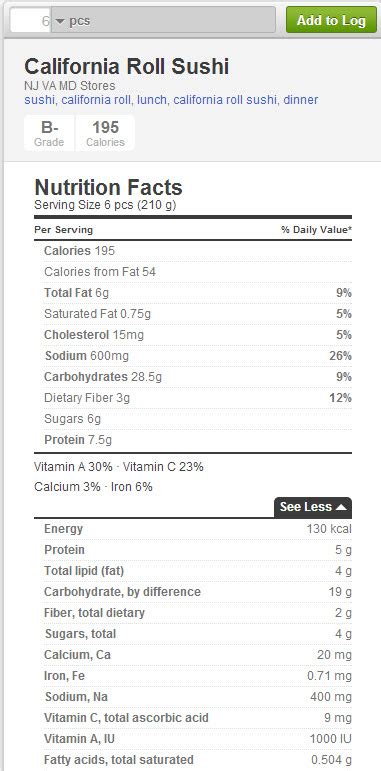Click the California Roll Sushi title
381x771 pixels.
coord(127,66)
